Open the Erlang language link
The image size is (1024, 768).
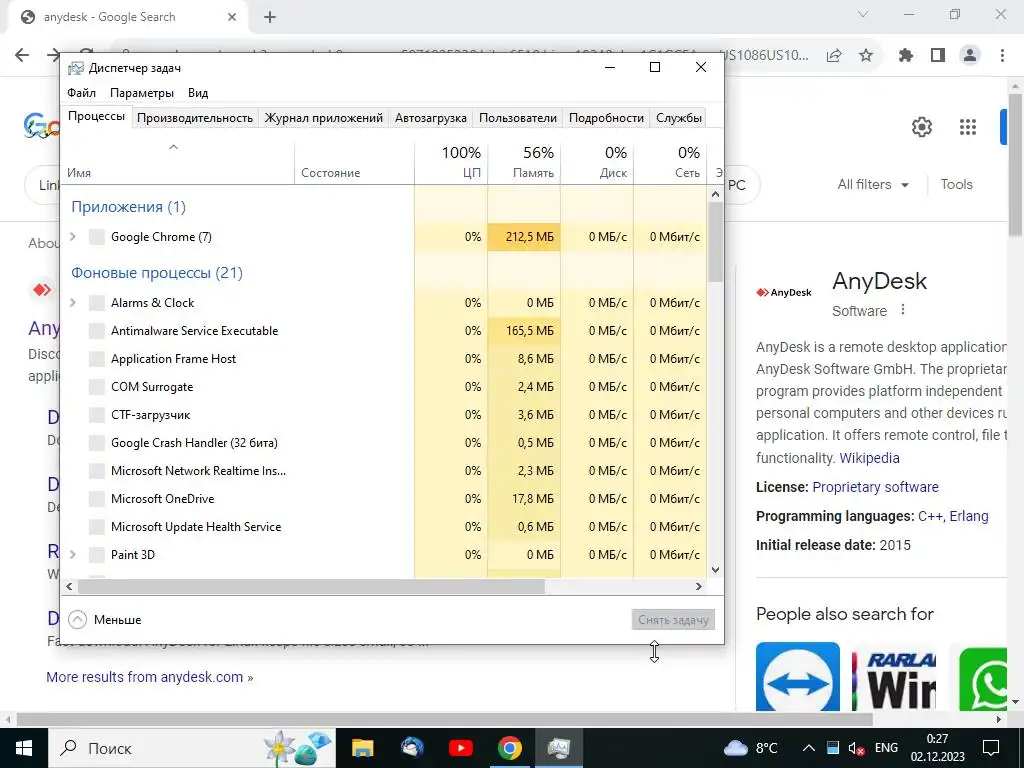[x=968, y=516]
